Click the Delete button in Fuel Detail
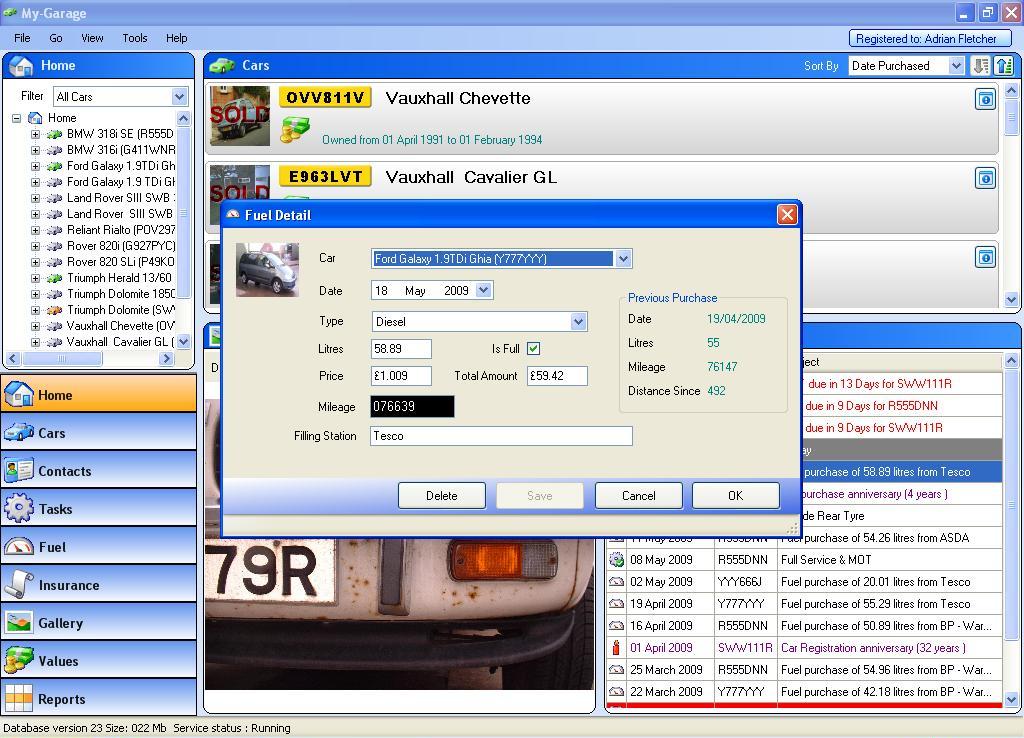 [441, 496]
